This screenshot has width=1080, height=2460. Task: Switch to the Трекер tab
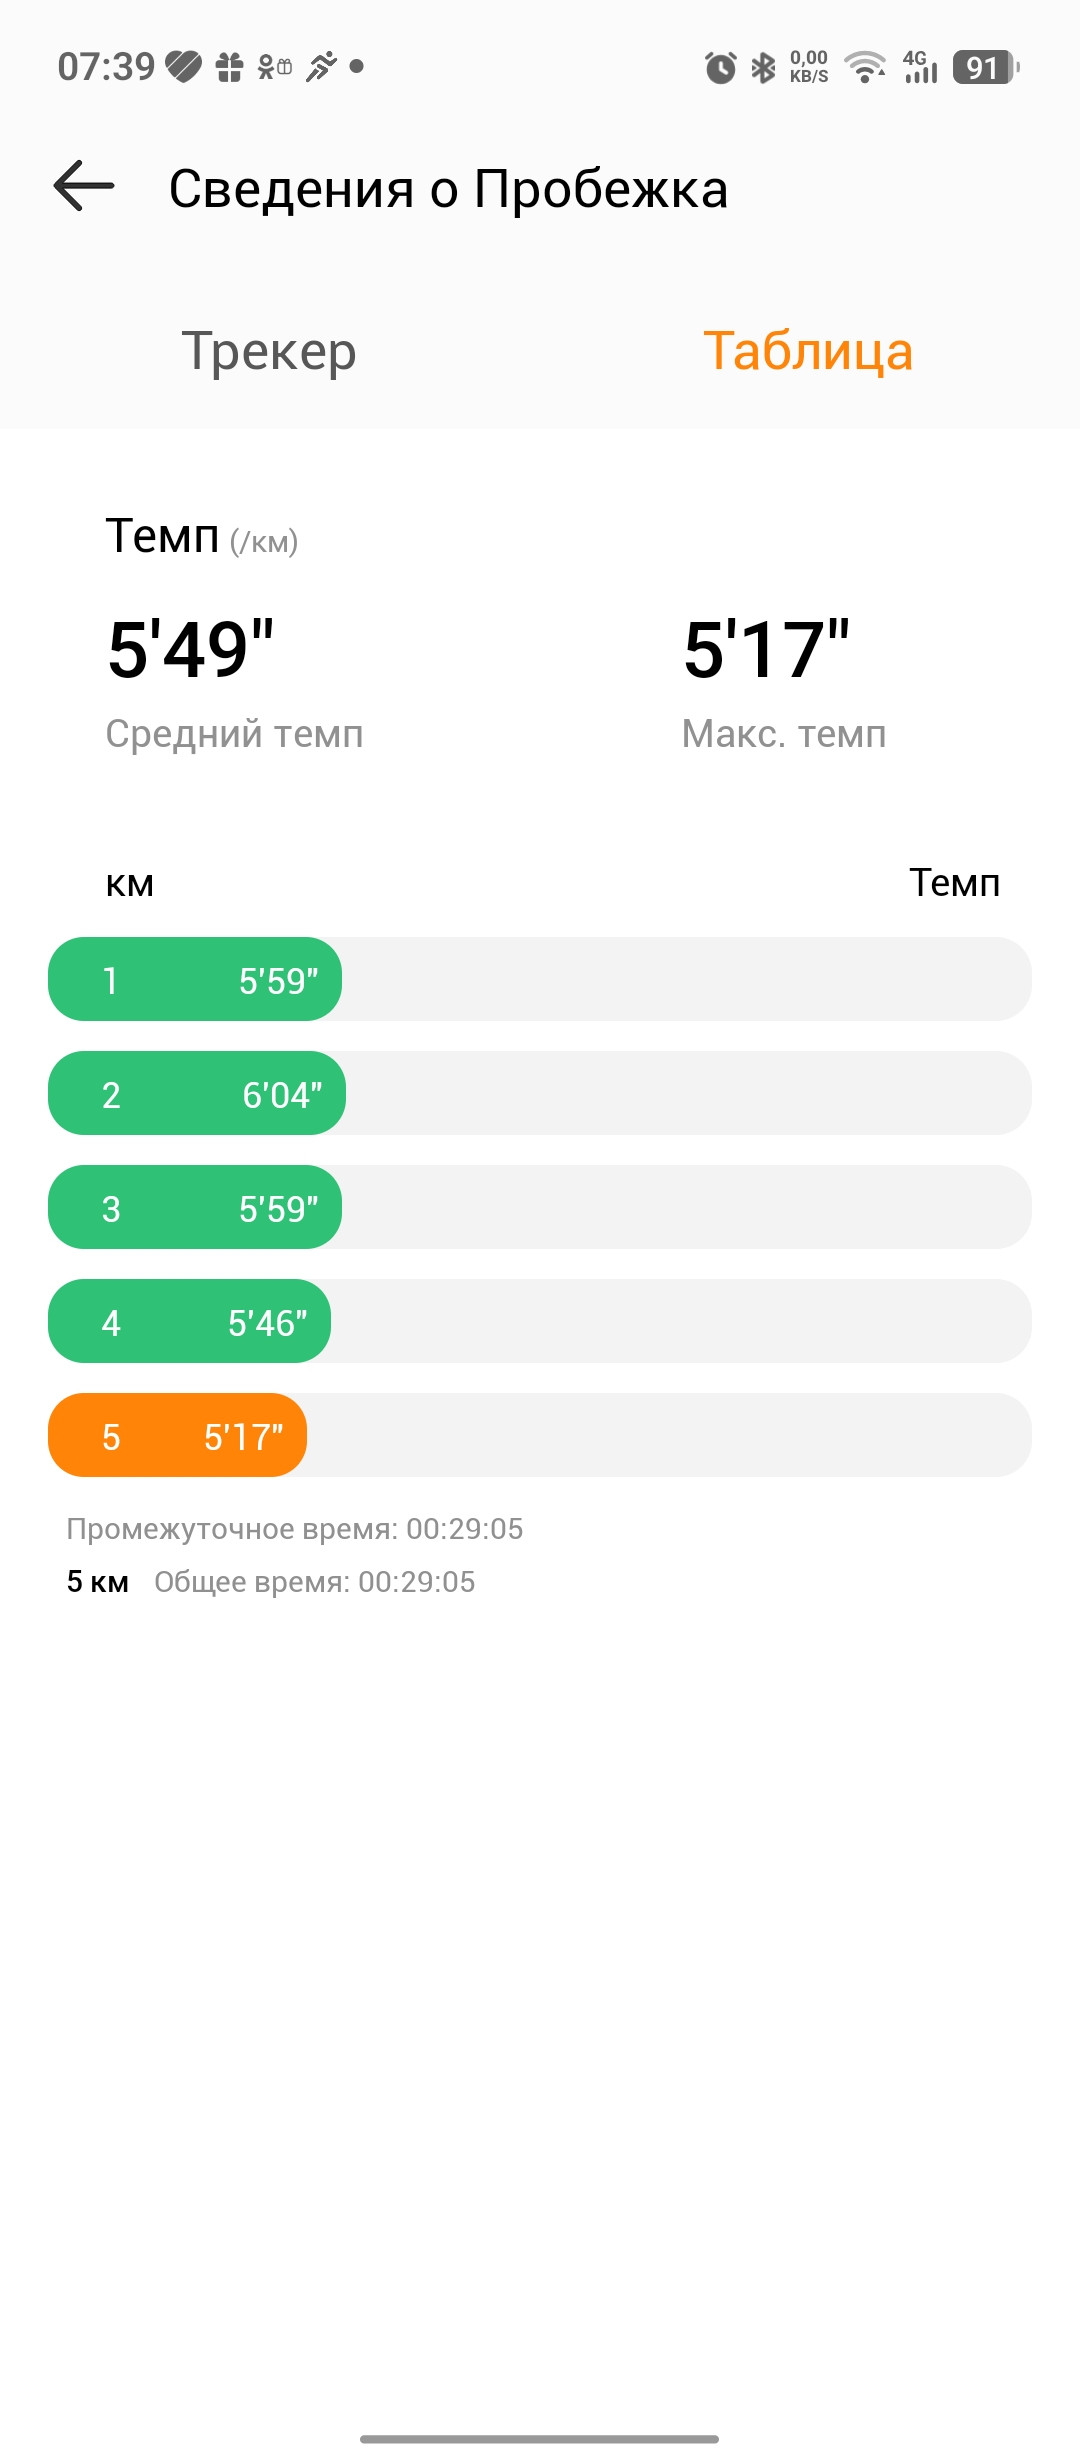pyautogui.click(x=269, y=351)
